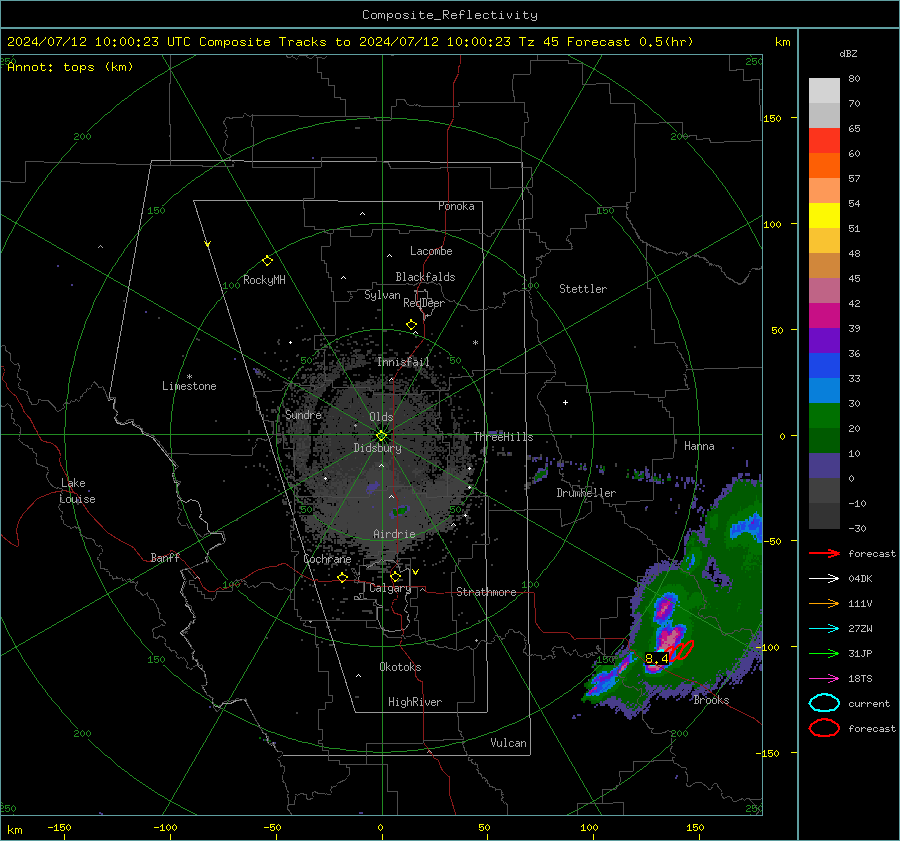This screenshot has width=900, height=841.
Task: Select the light gray 70-80 dBZ swatch
Action: click(x=824, y=91)
